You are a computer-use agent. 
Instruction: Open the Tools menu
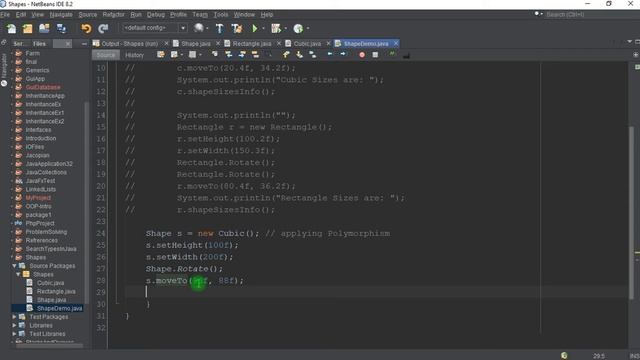(x=221, y=14)
